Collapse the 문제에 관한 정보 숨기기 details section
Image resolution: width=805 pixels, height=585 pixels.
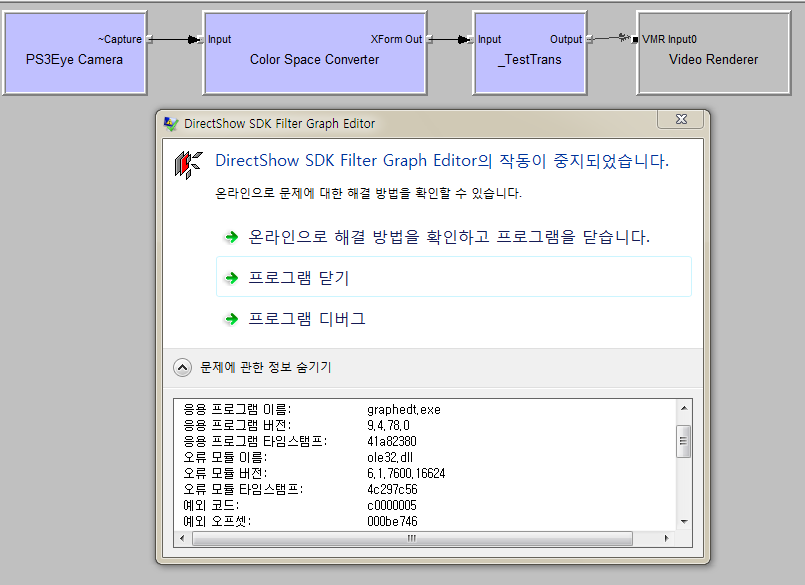pos(182,367)
